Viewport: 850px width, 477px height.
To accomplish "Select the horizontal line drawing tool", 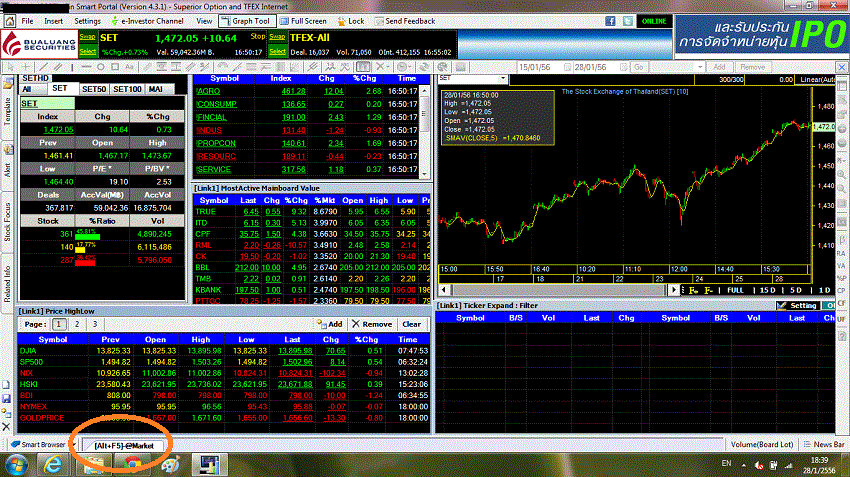I will 86,67.
